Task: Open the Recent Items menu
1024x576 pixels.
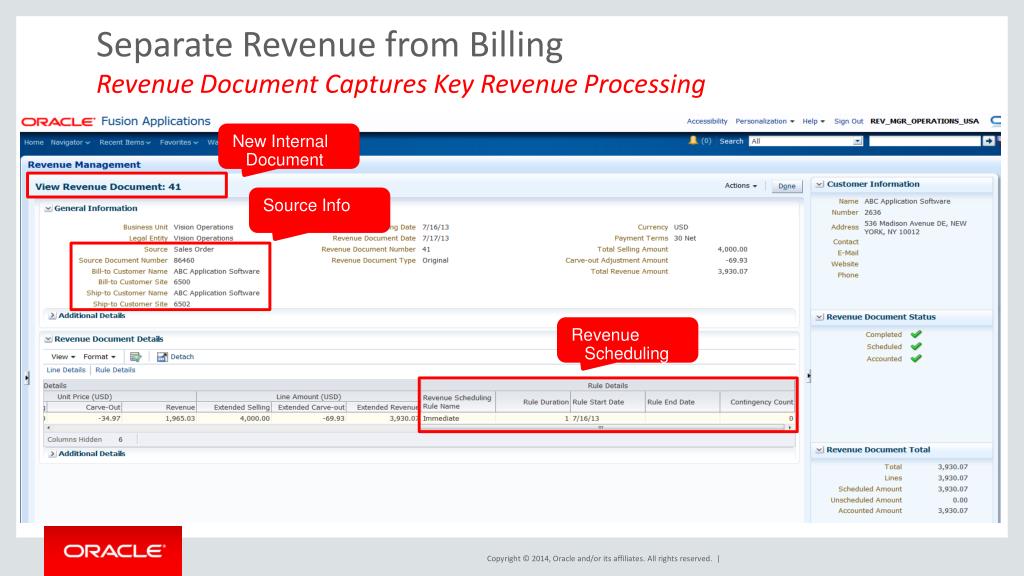Action: coord(125,142)
